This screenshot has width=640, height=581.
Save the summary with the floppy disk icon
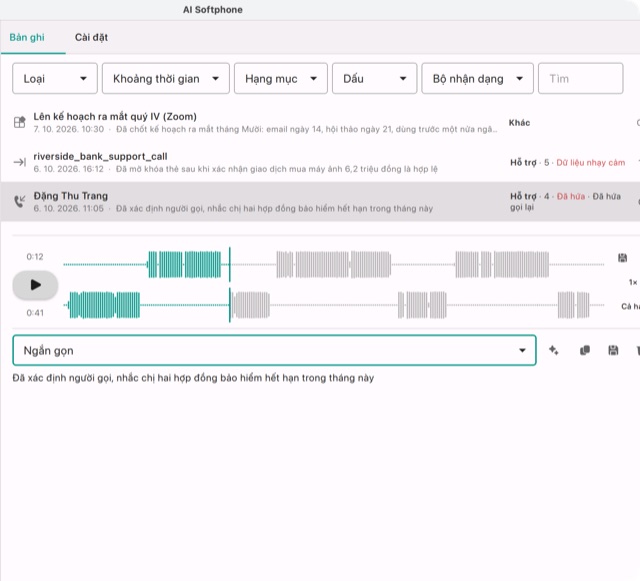(x=613, y=350)
